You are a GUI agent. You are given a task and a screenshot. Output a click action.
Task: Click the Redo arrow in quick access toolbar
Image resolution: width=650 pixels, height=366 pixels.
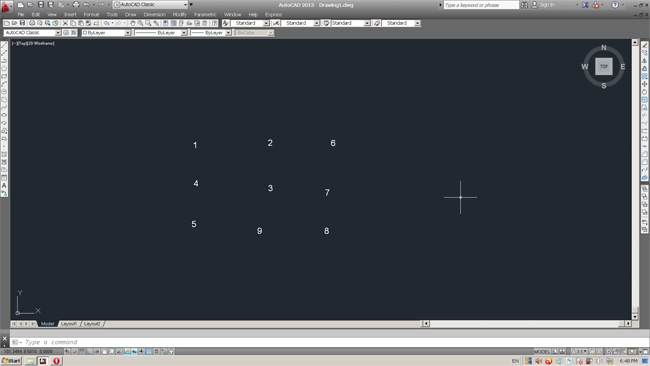pyautogui.click(x=101, y=5)
